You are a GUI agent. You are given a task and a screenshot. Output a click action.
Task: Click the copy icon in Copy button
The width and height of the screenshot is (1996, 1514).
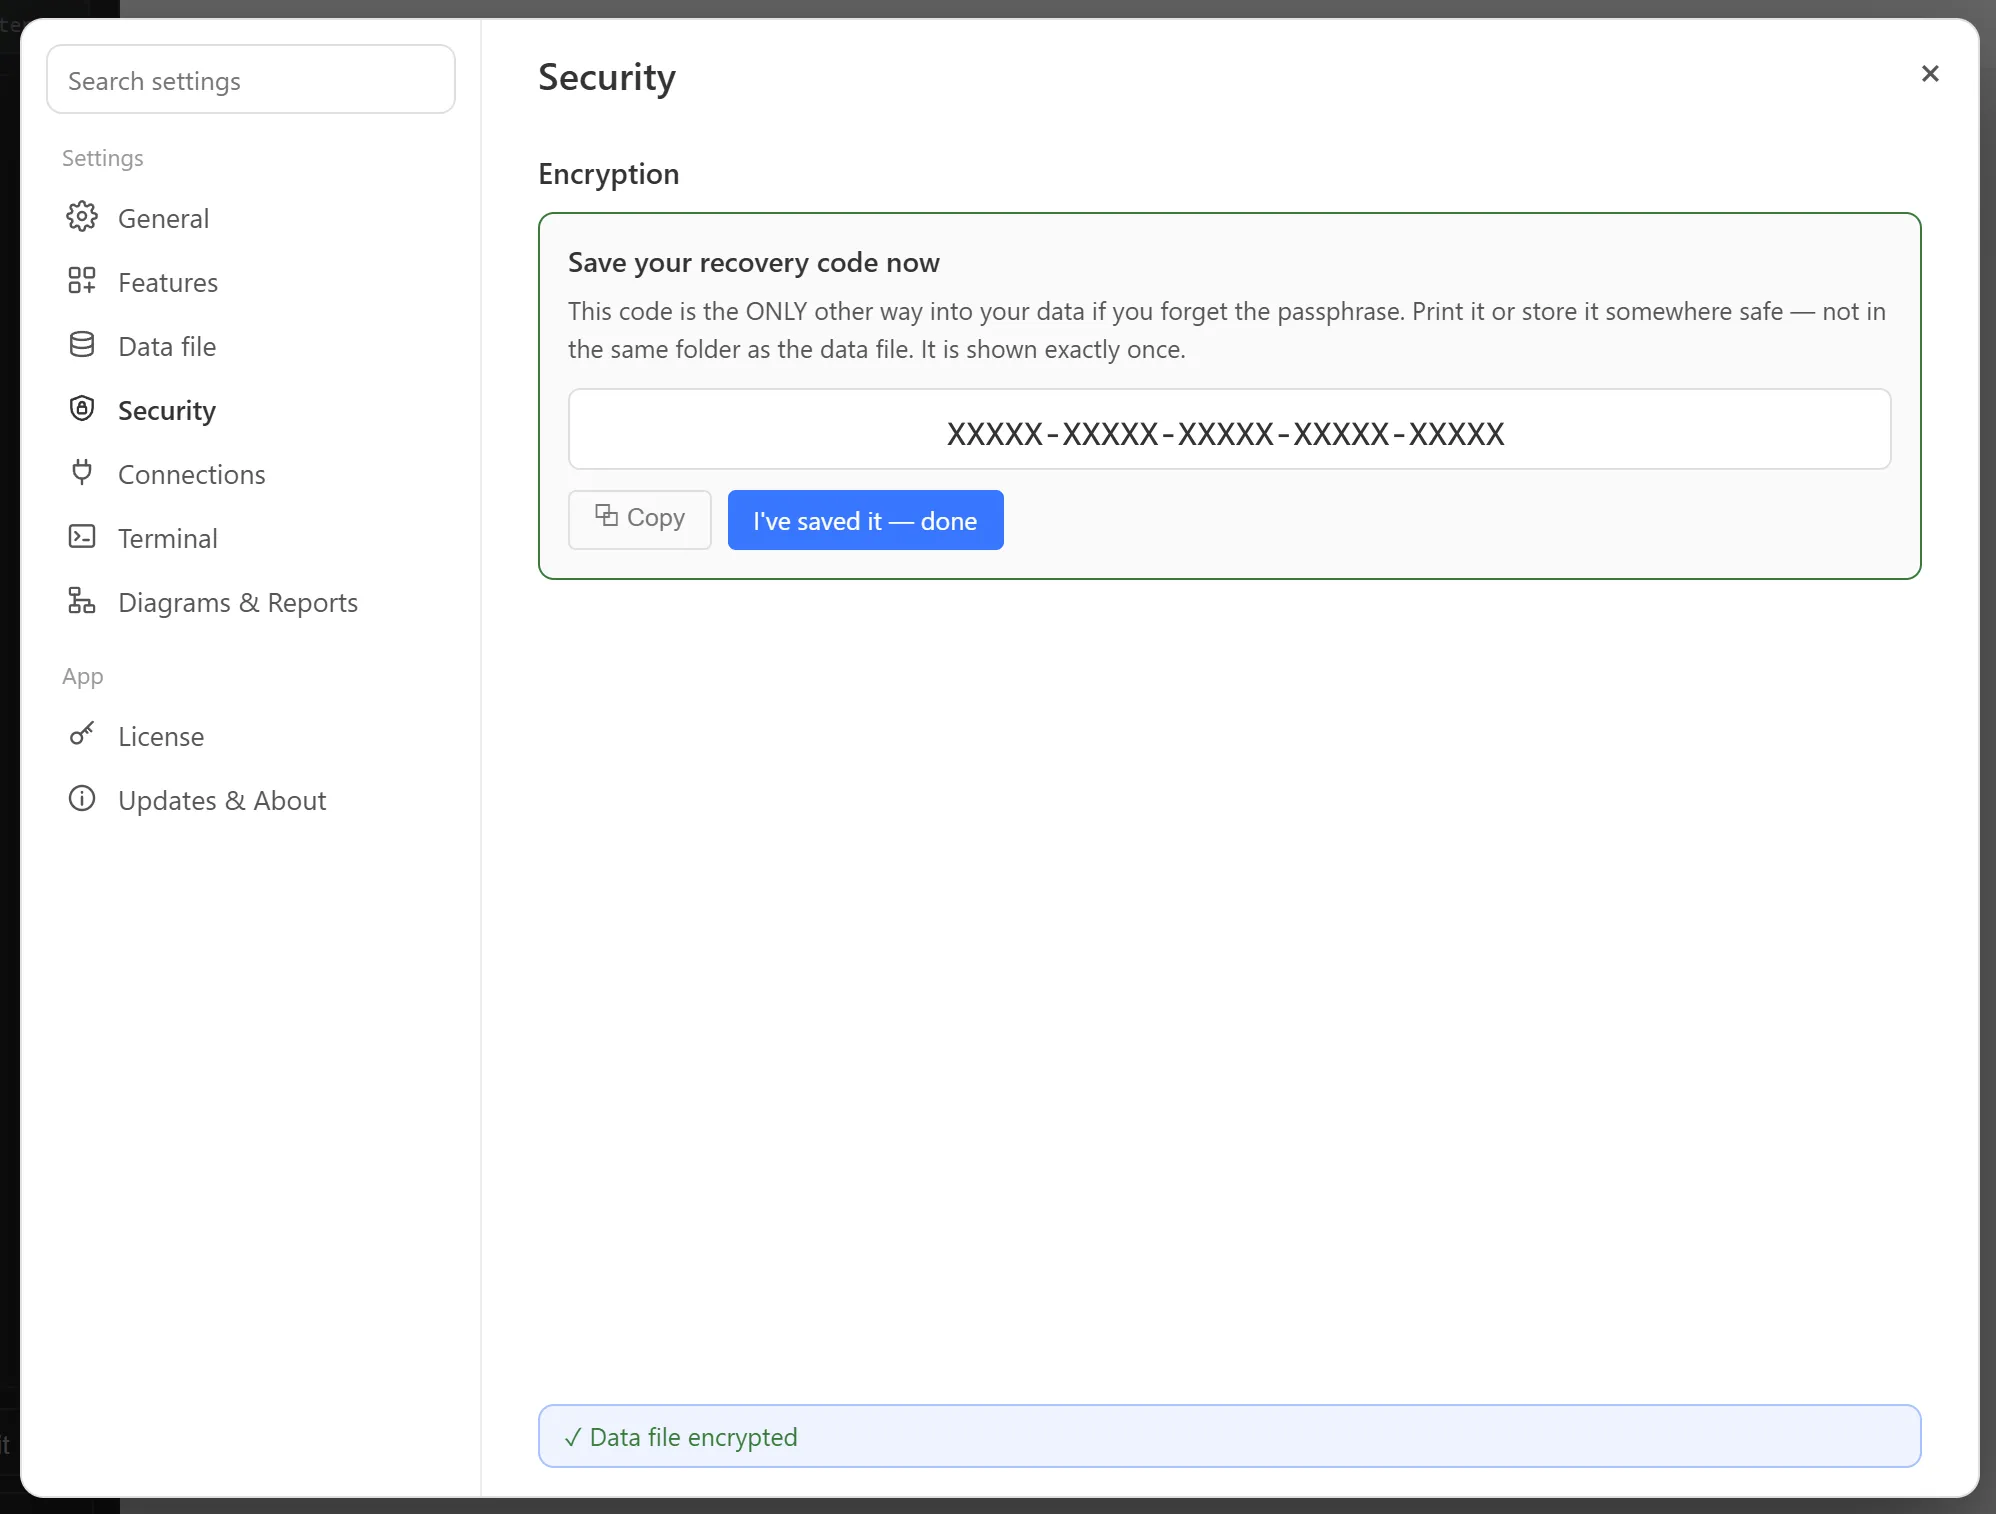tap(606, 516)
